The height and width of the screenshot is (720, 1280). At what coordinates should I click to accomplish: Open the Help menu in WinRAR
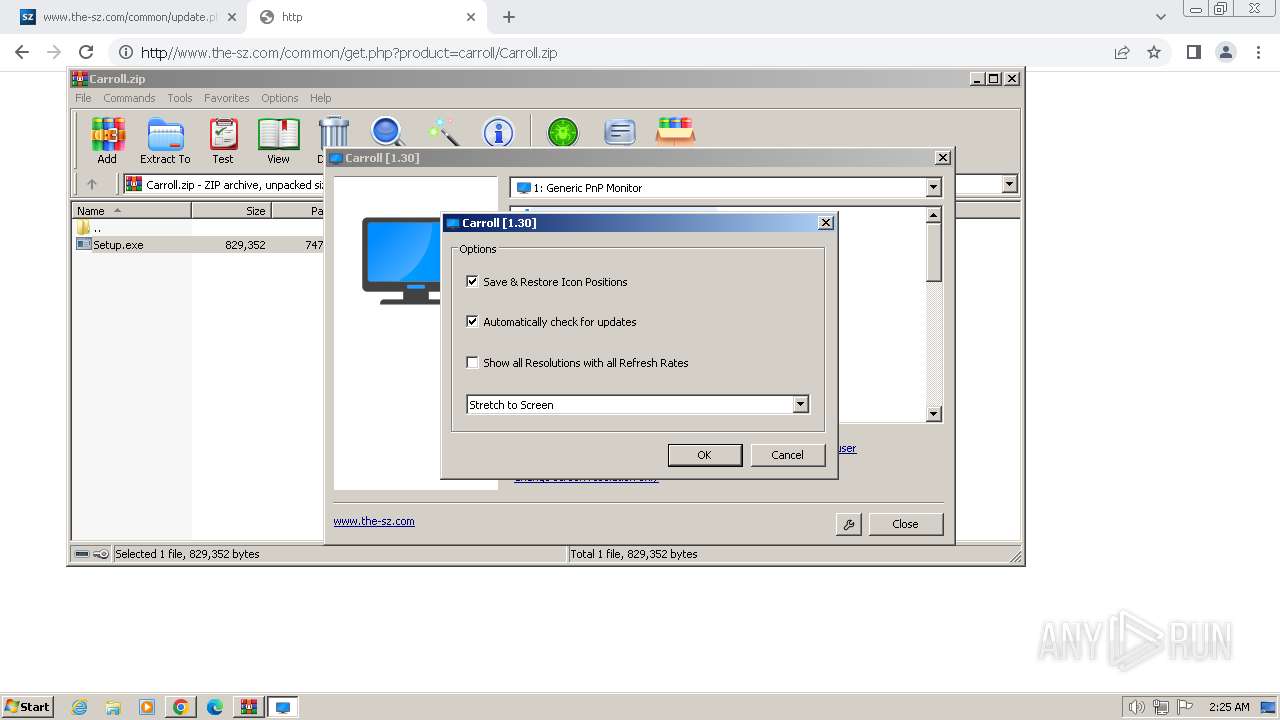click(x=320, y=98)
